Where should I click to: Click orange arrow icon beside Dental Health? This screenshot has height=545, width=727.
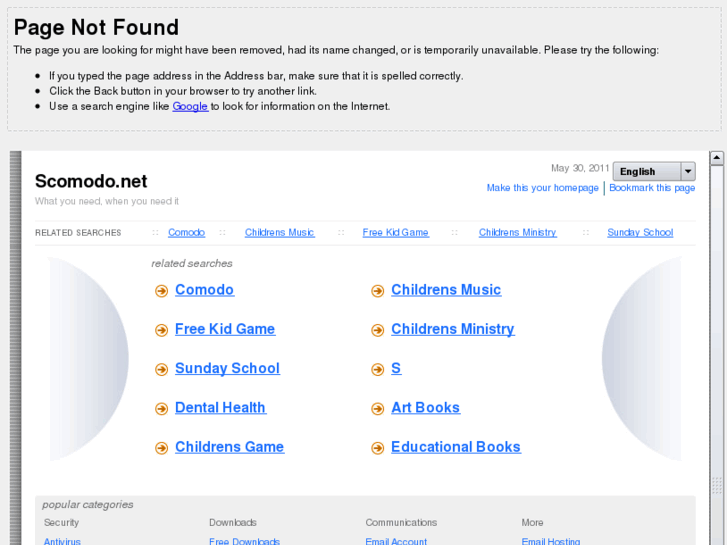tap(161, 408)
